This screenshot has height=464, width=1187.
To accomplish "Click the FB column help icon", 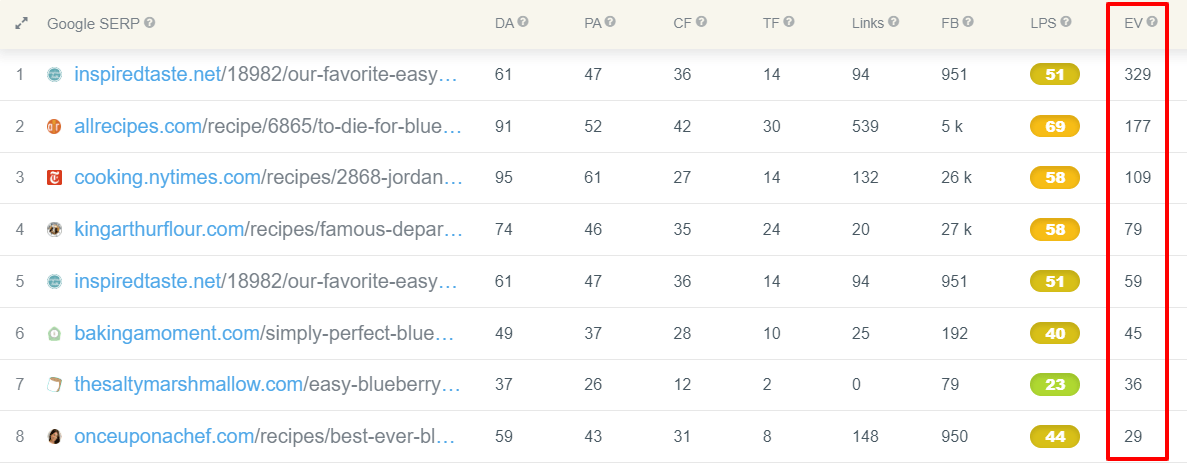I will (x=967, y=23).
